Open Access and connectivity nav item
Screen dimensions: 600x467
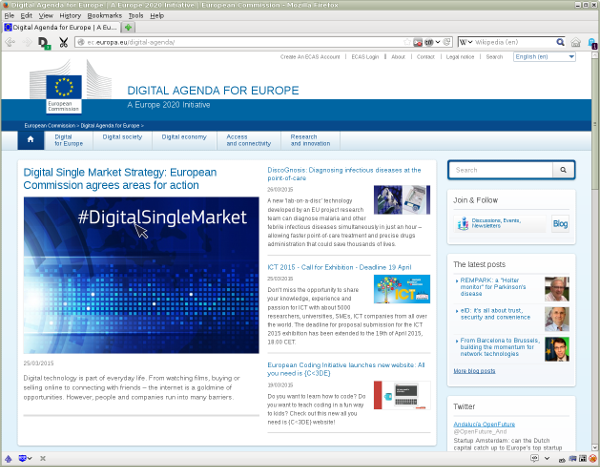(248, 140)
